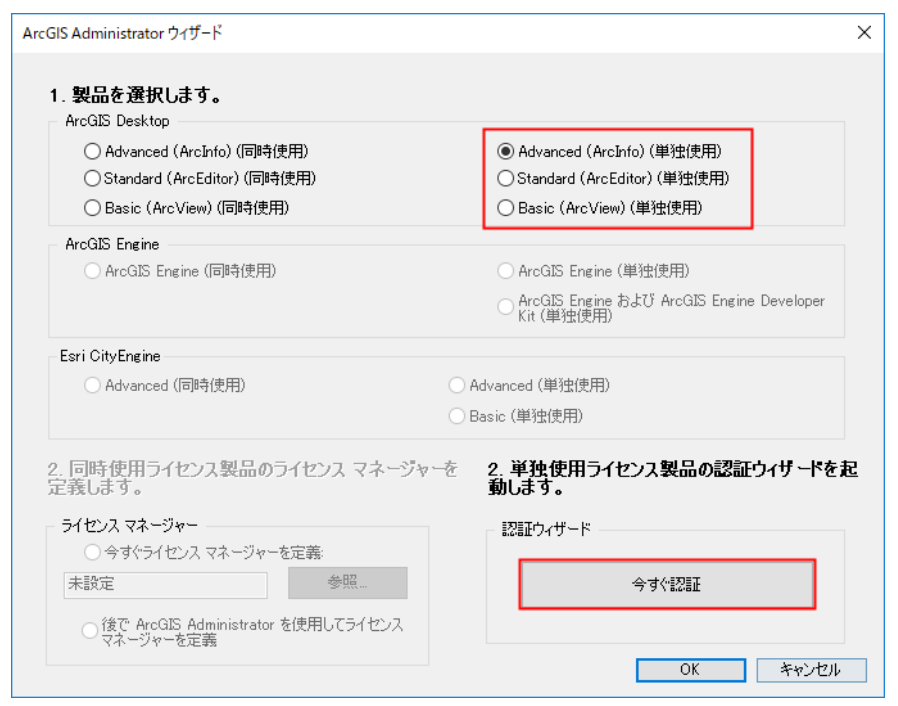Choose Standard (ArcEditor) (単独使用) option
The image size is (898, 706).
pos(505,179)
